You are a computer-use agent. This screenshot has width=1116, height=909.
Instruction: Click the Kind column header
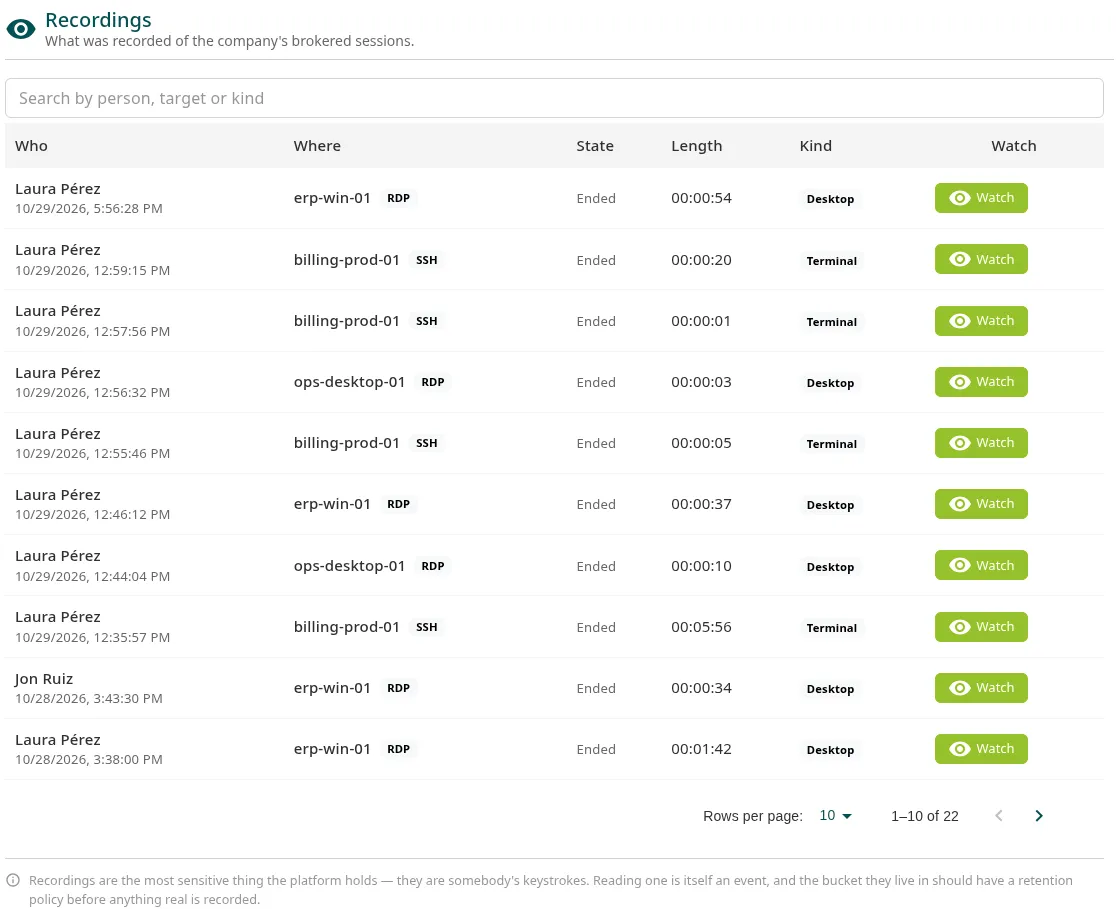(816, 146)
